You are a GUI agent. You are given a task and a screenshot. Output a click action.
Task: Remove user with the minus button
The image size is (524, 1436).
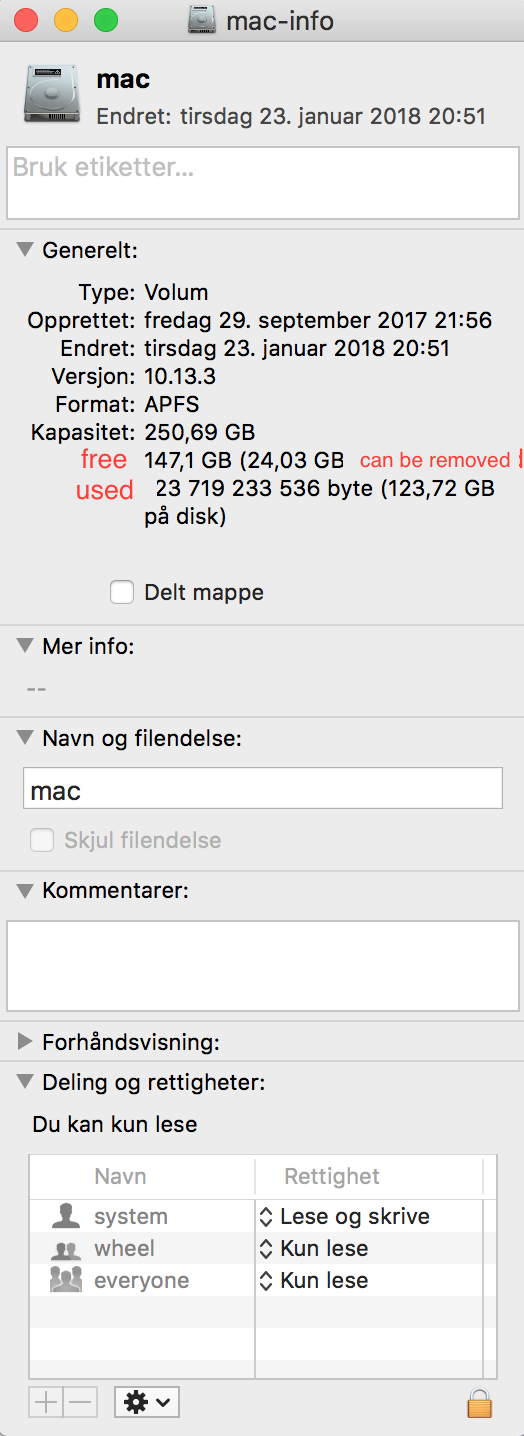[80, 1402]
